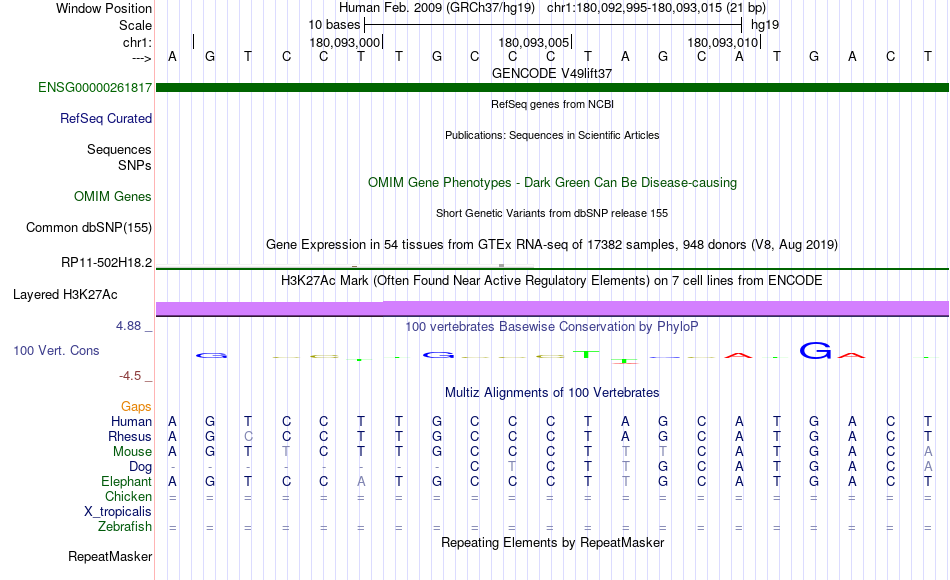Open the Layered H3K27Ac track label
The image size is (950, 580).
point(65,295)
